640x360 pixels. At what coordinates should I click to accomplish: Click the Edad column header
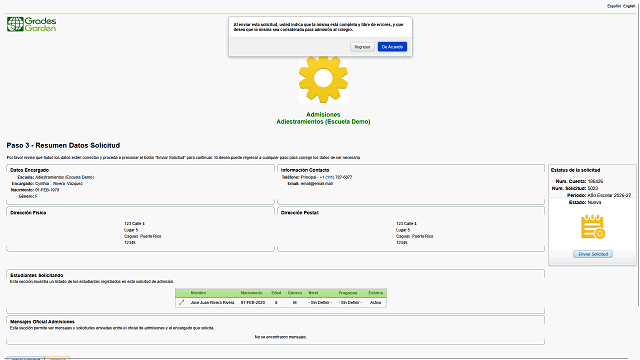click(276, 293)
